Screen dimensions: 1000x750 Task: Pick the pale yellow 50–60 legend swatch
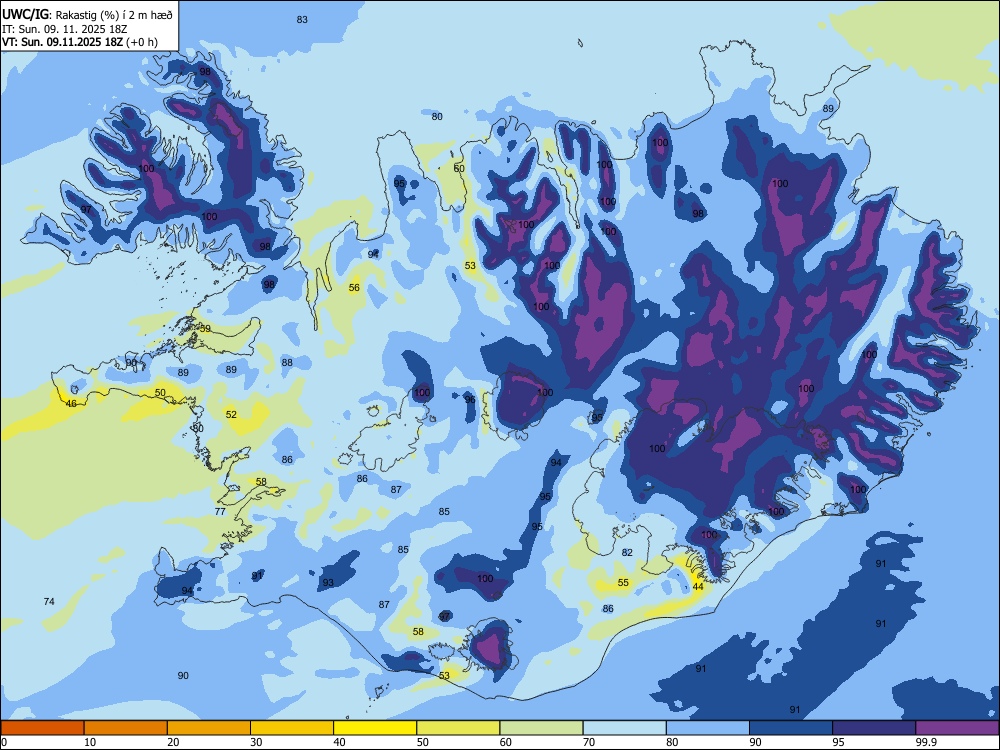pyautogui.click(x=458, y=728)
